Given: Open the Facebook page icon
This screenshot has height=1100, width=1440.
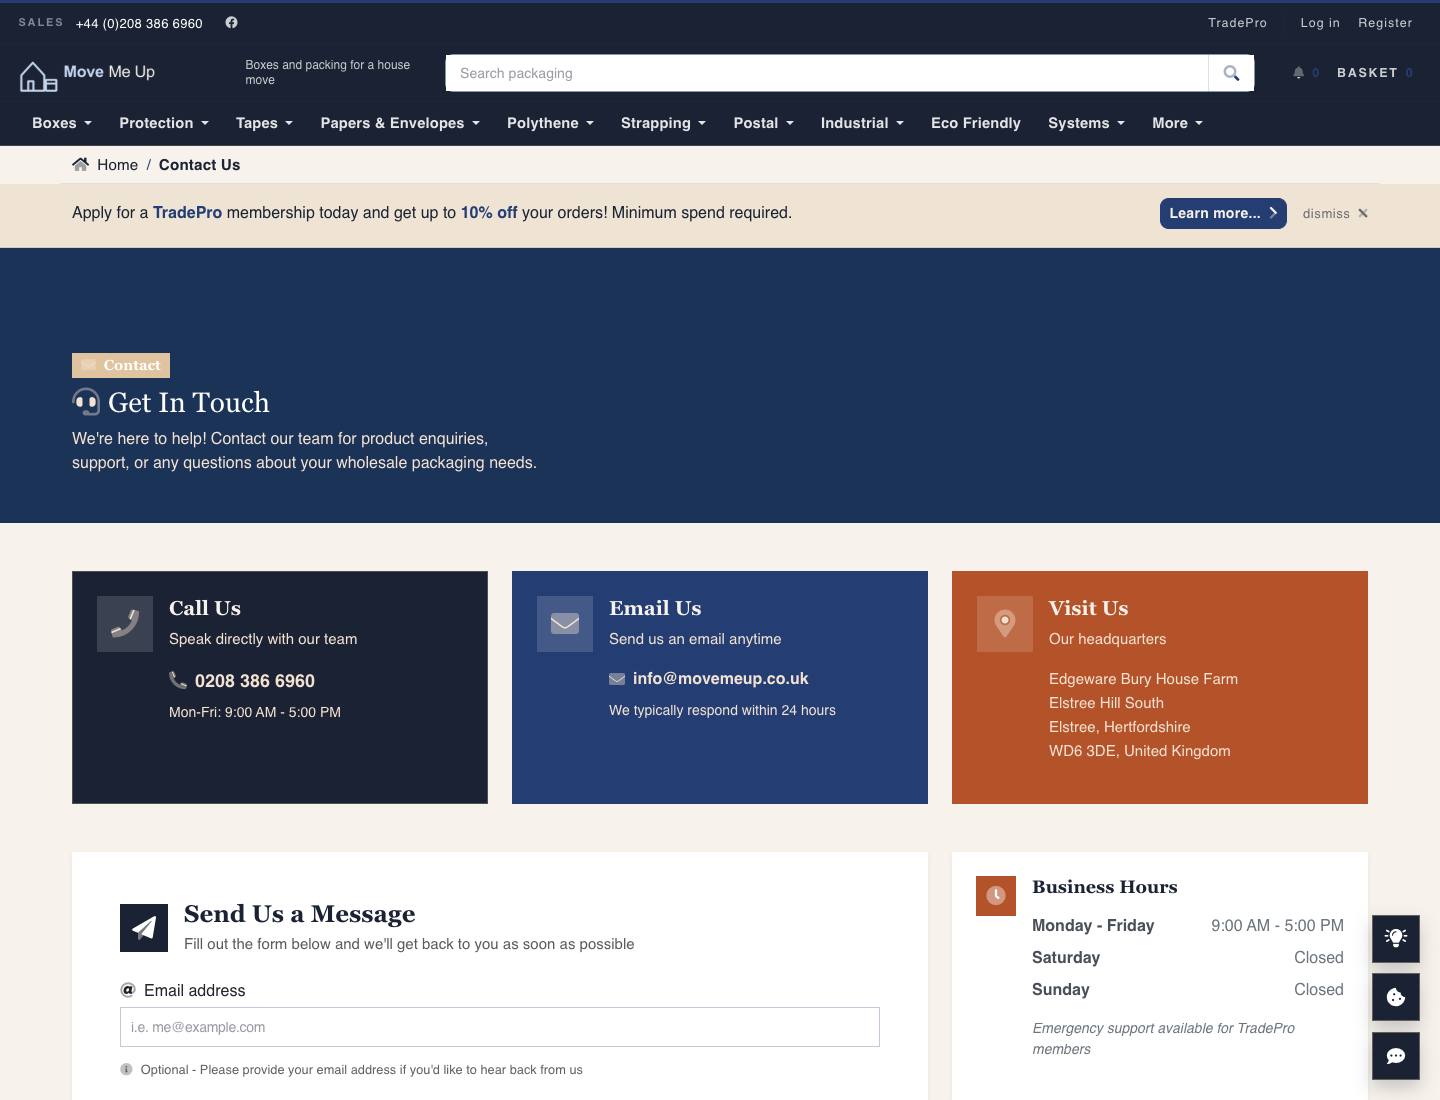Looking at the screenshot, I should [231, 22].
